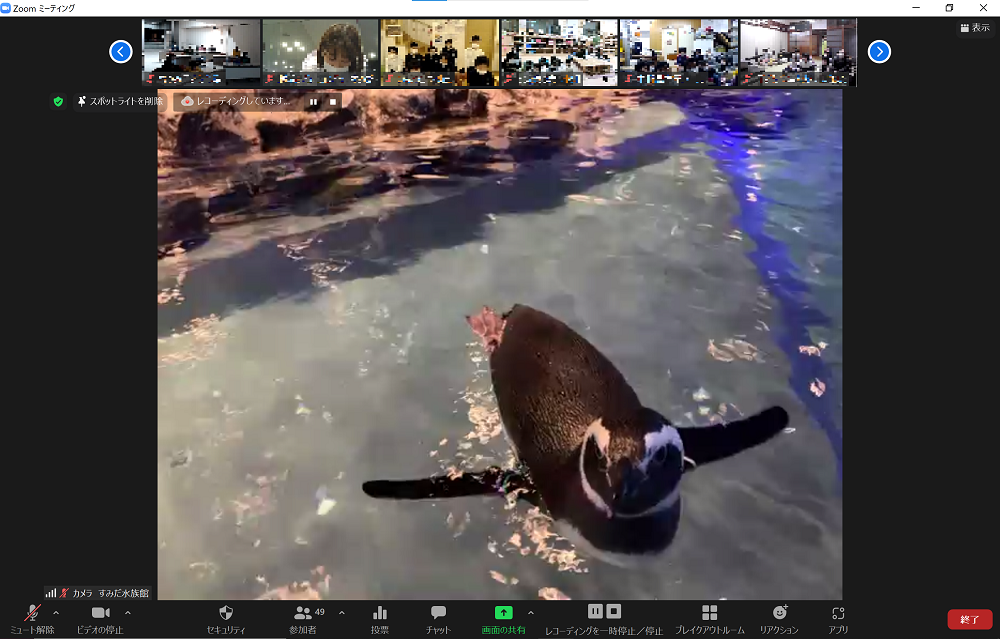Expand audio options arrow next to microphone
The height and width of the screenshot is (639, 1000).
pos(56,612)
